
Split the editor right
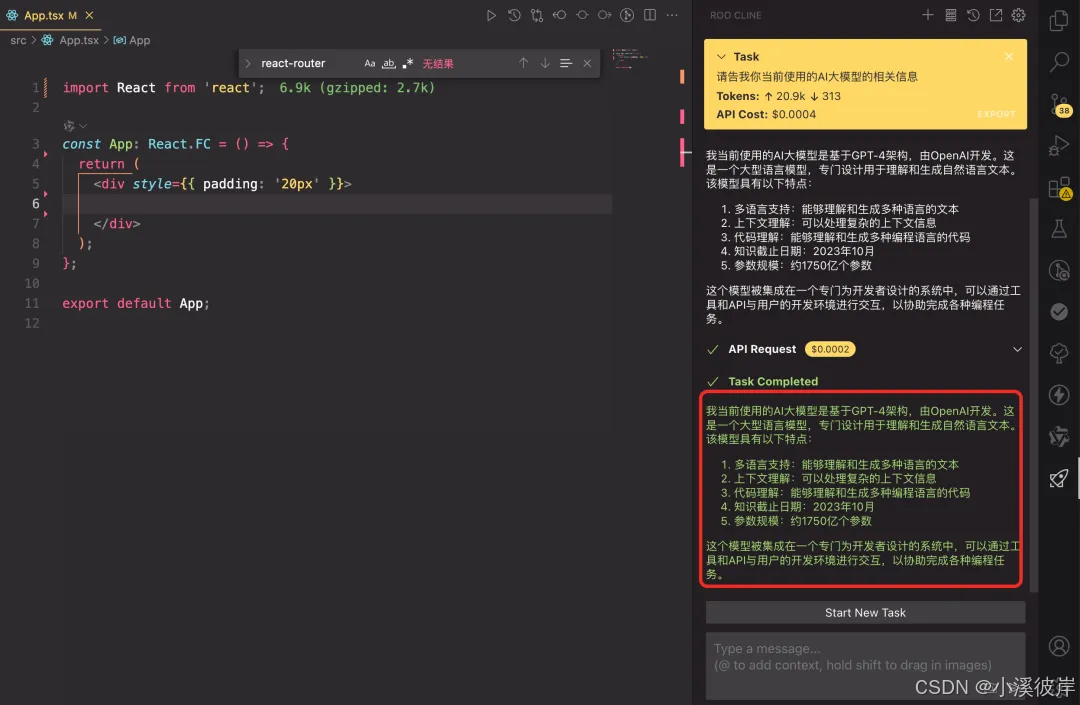(650, 15)
